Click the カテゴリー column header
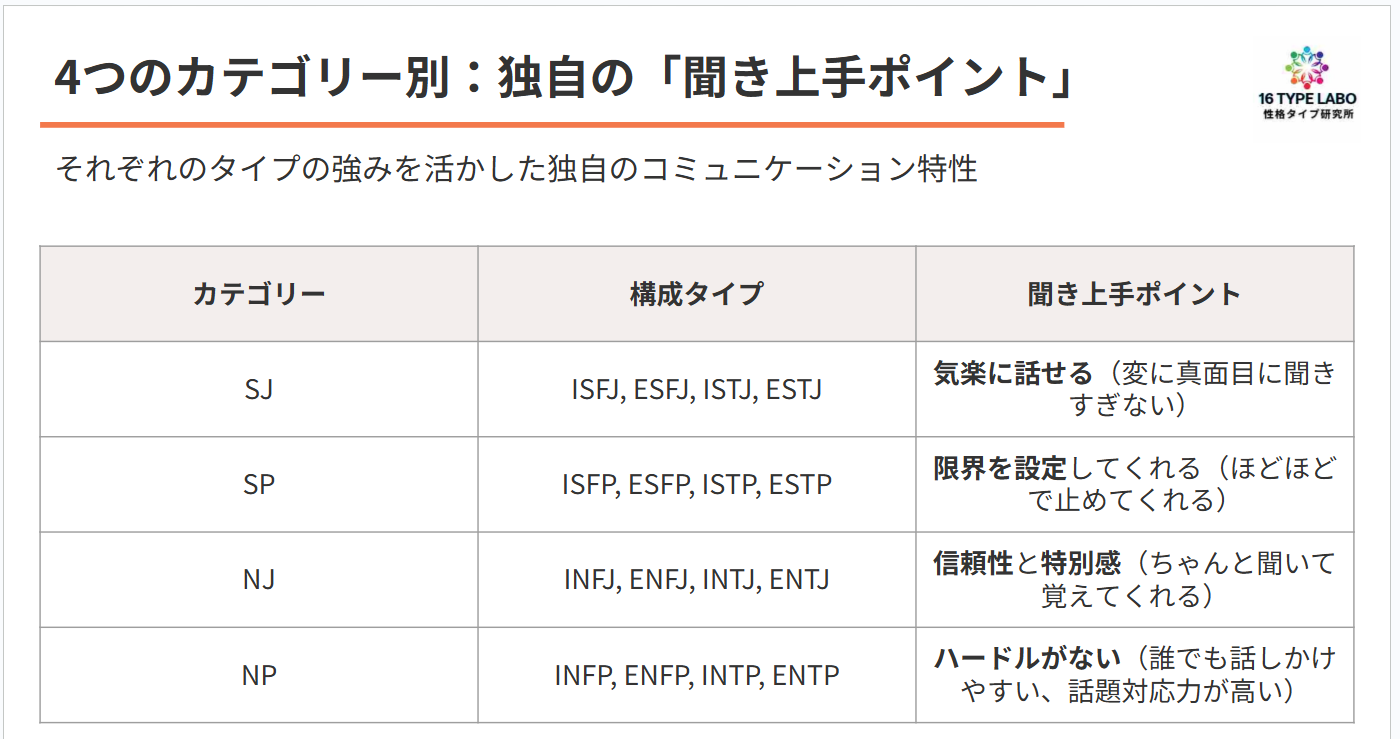This screenshot has width=1400, height=739. point(259,294)
